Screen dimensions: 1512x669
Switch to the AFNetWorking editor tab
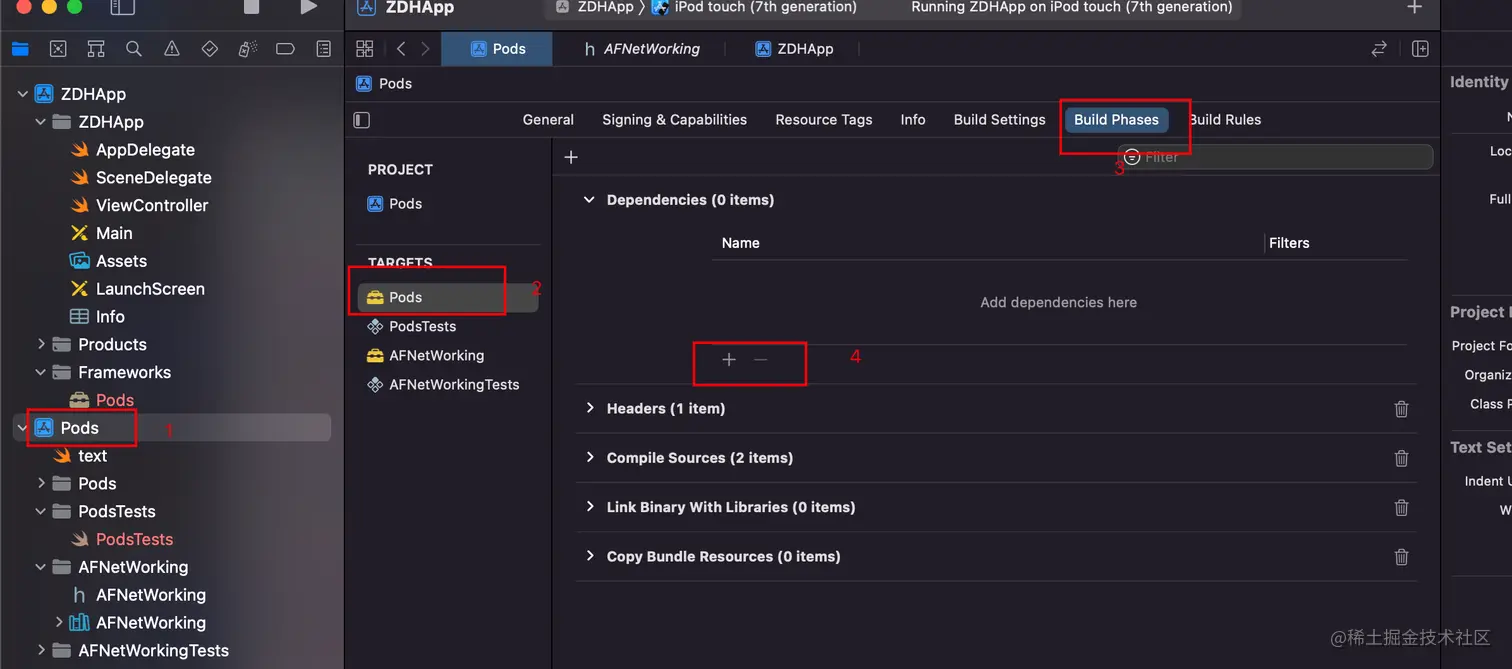pyautogui.click(x=641, y=49)
